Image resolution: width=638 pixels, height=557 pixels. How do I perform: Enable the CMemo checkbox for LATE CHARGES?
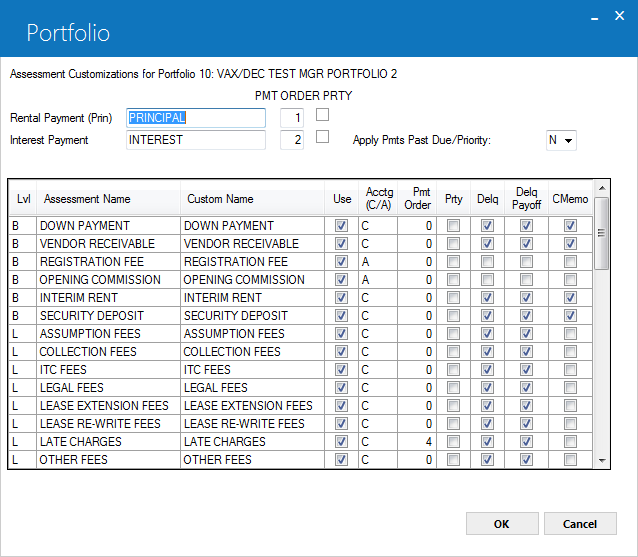pyautogui.click(x=570, y=441)
